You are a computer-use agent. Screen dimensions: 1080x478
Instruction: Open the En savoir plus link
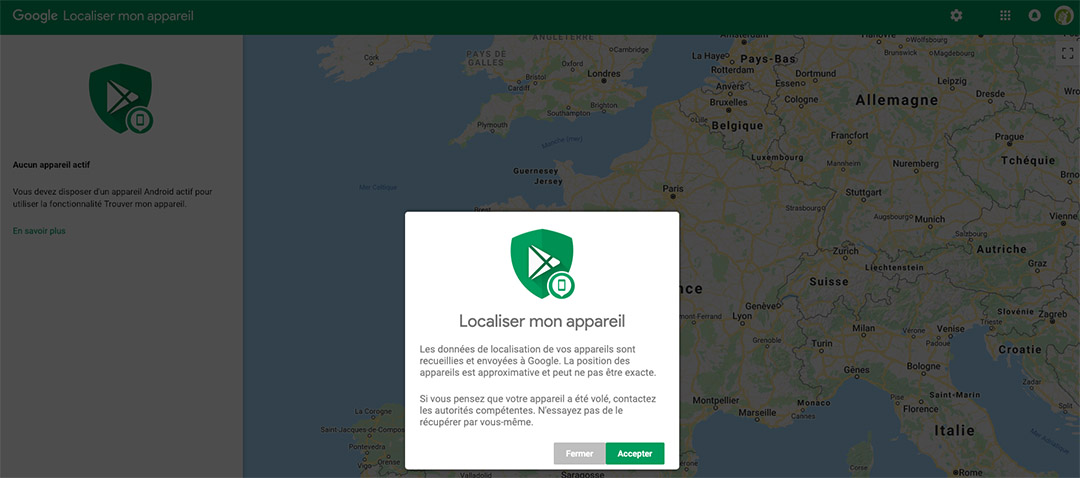point(39,231)
